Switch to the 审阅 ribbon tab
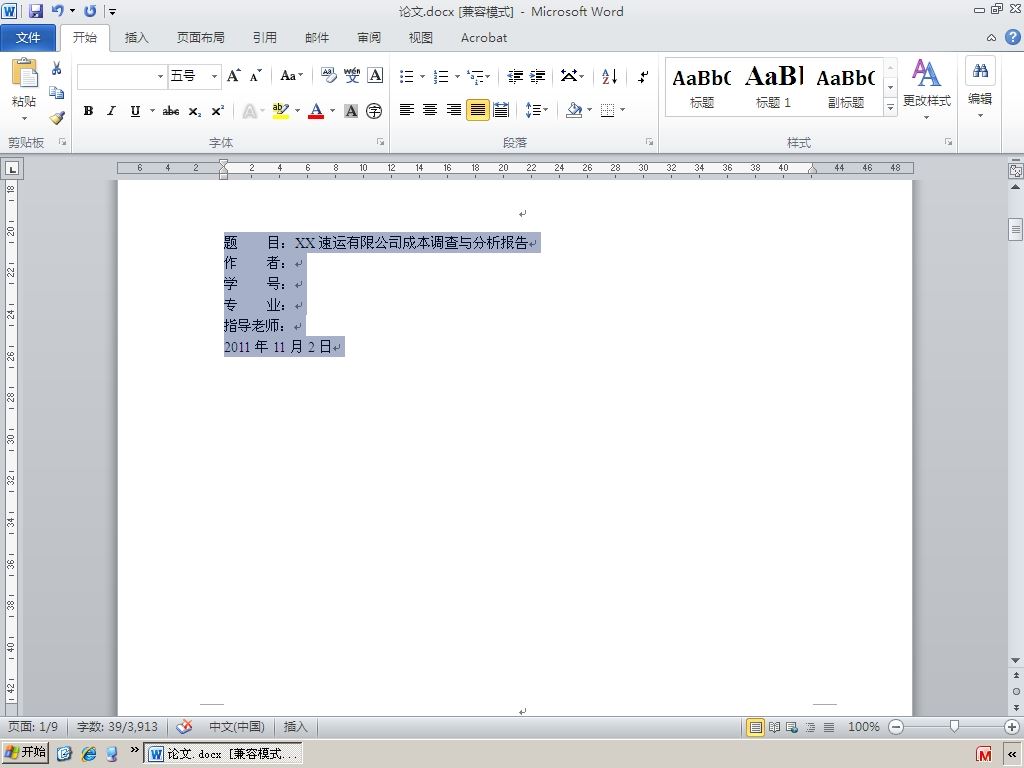This screenshot has height=768, width=1024. pos(369,38)
